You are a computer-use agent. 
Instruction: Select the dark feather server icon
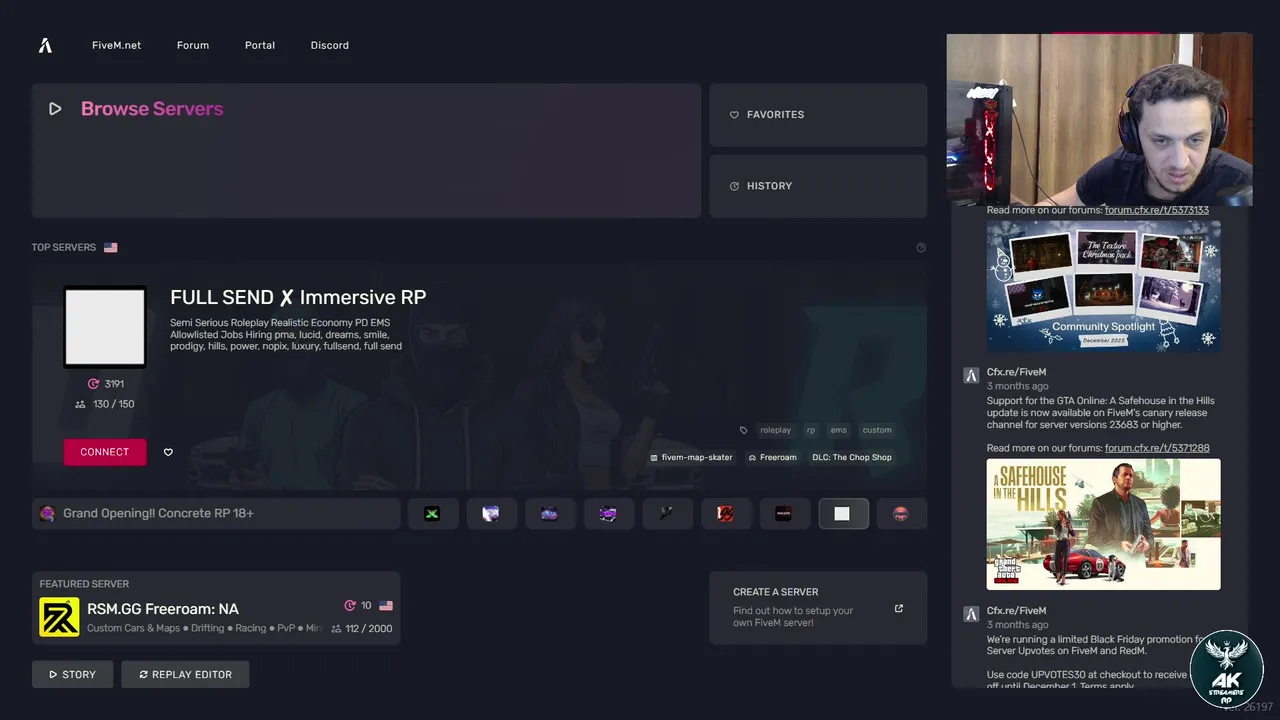(667, 513)
